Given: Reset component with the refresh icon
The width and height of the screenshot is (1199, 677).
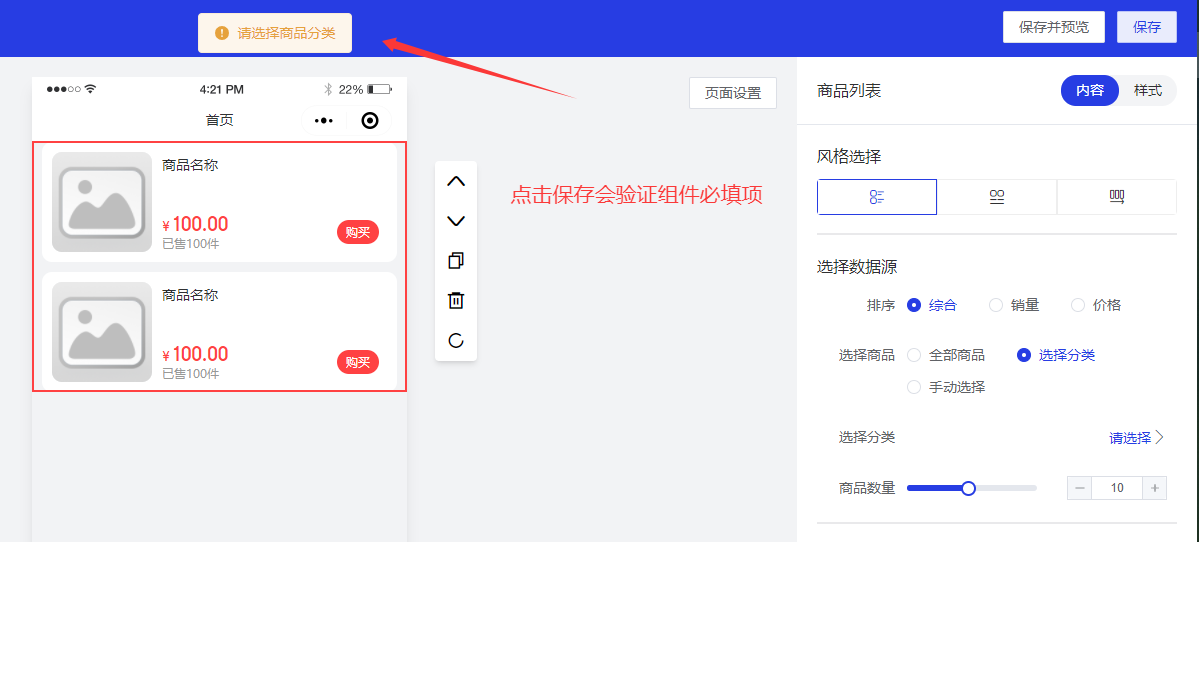Looking at the screenshot, I should click(456, 341).
